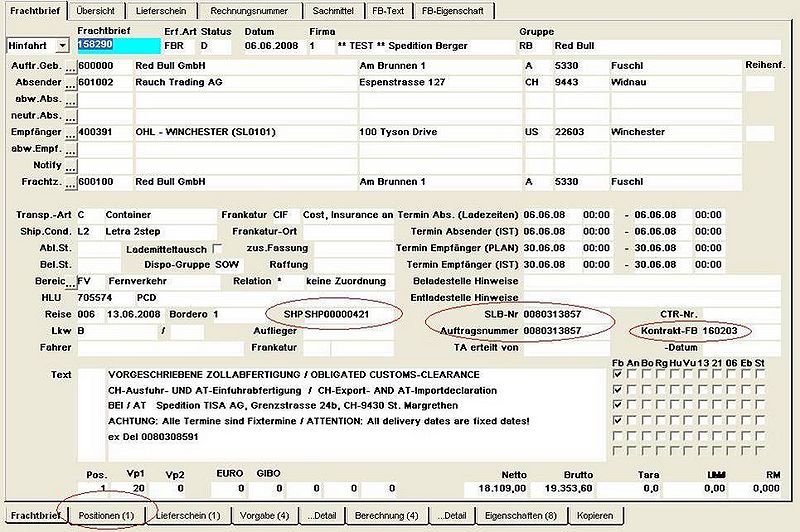Click the Auflieger input field
Screen dimensions: 800x532
click(348, 331)
